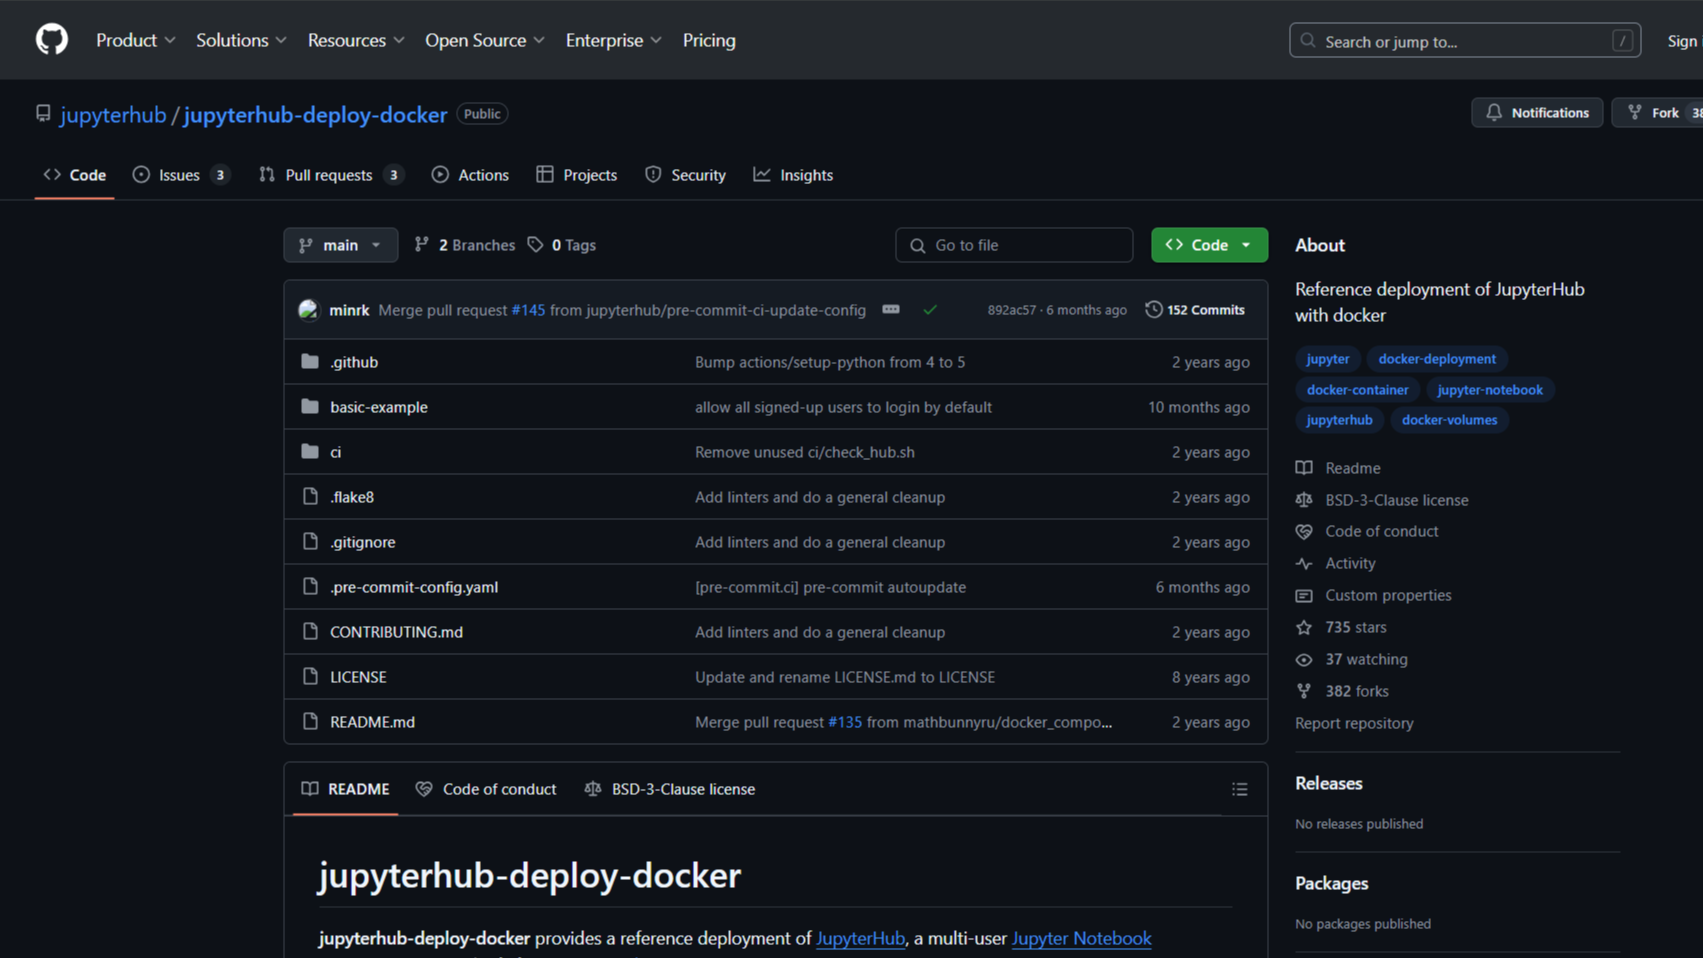1703x959 pixels.
Task: Open the jupyterhub organization link
Action: [x=113, y=115]
